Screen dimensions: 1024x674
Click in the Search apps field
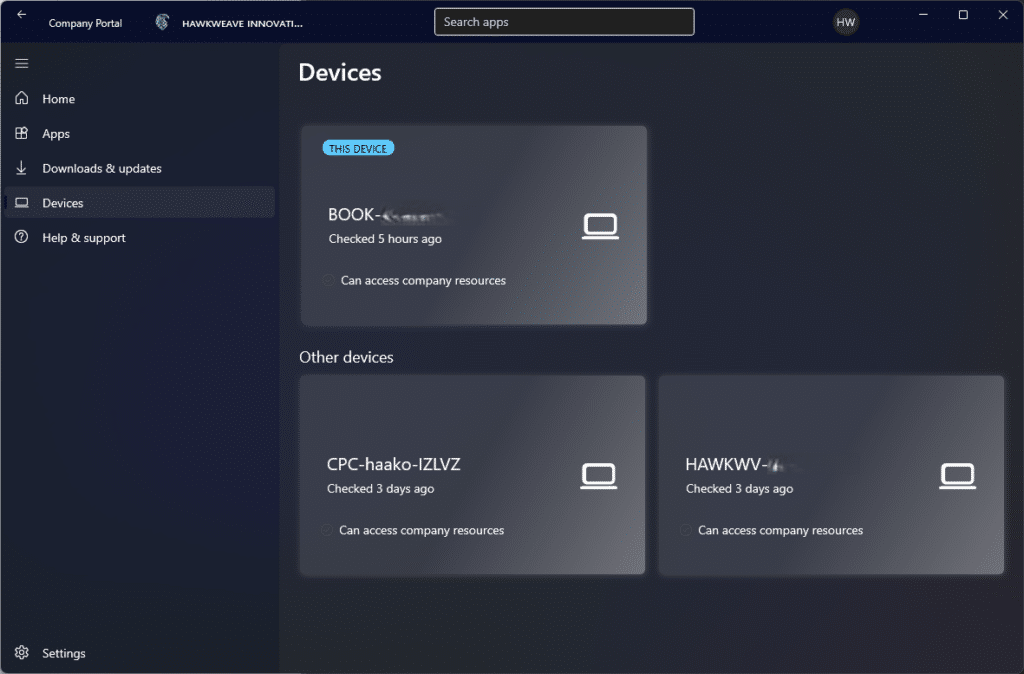pyautogui.click(x=564, y=22)
